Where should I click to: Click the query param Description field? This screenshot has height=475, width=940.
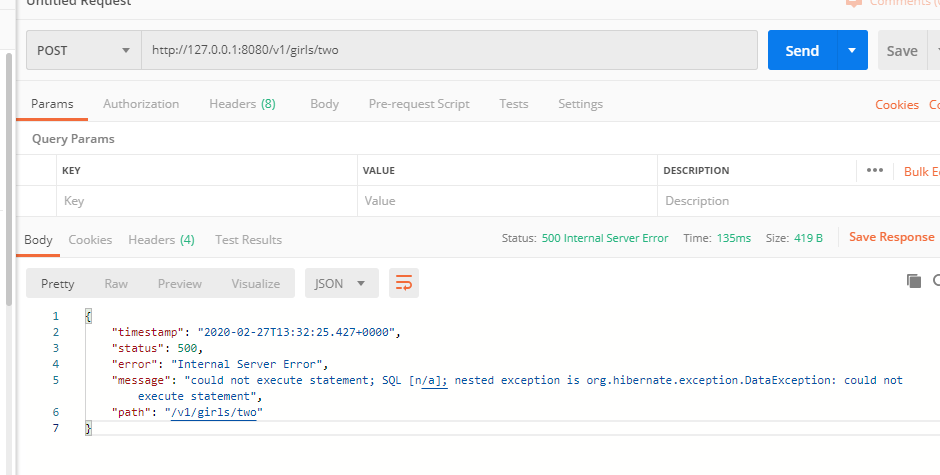[x=799, y=201]
